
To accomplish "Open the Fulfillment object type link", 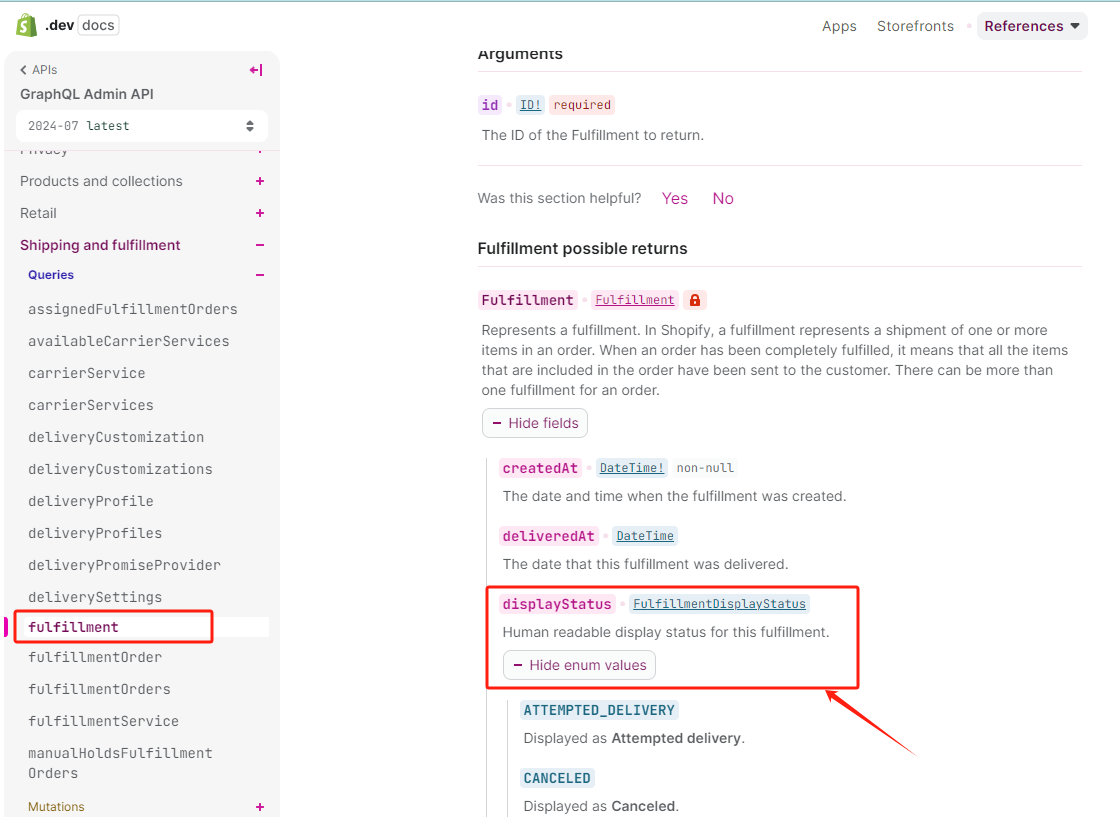I will (x=634, y=300).
